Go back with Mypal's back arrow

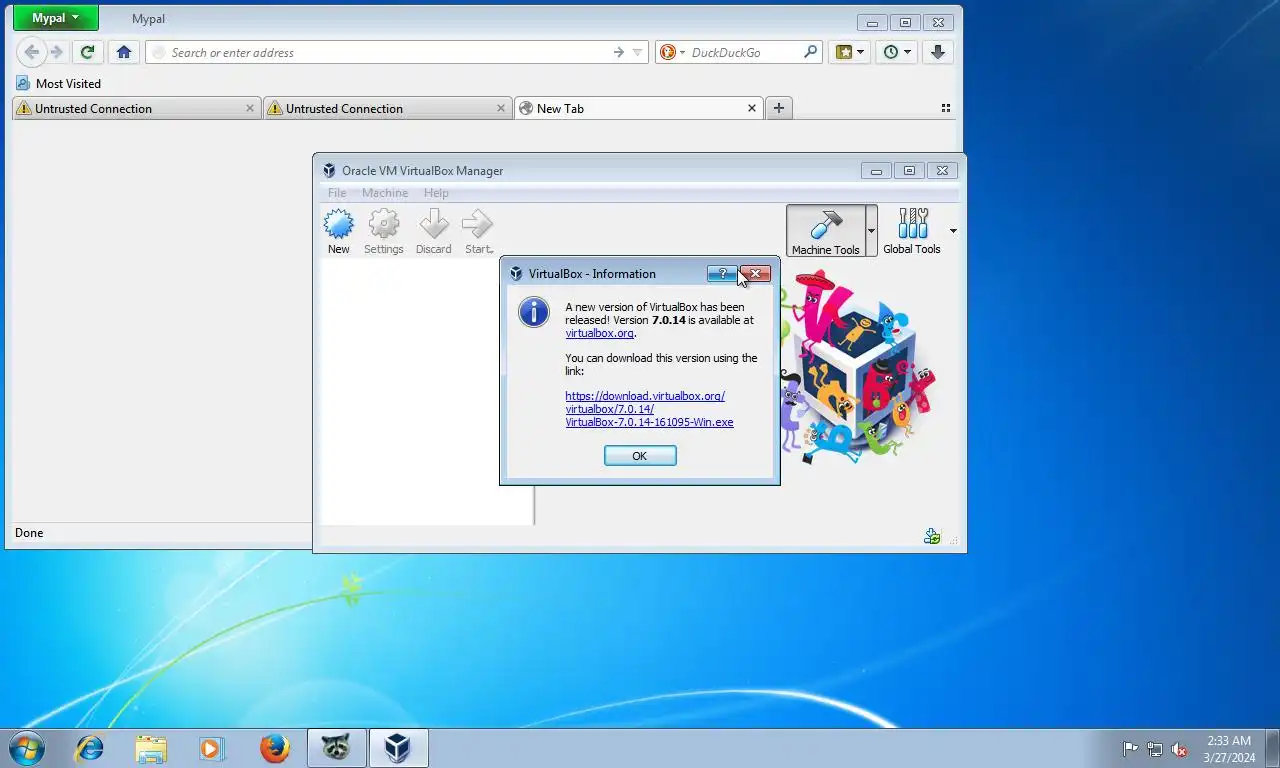click(x=32, y=52)
